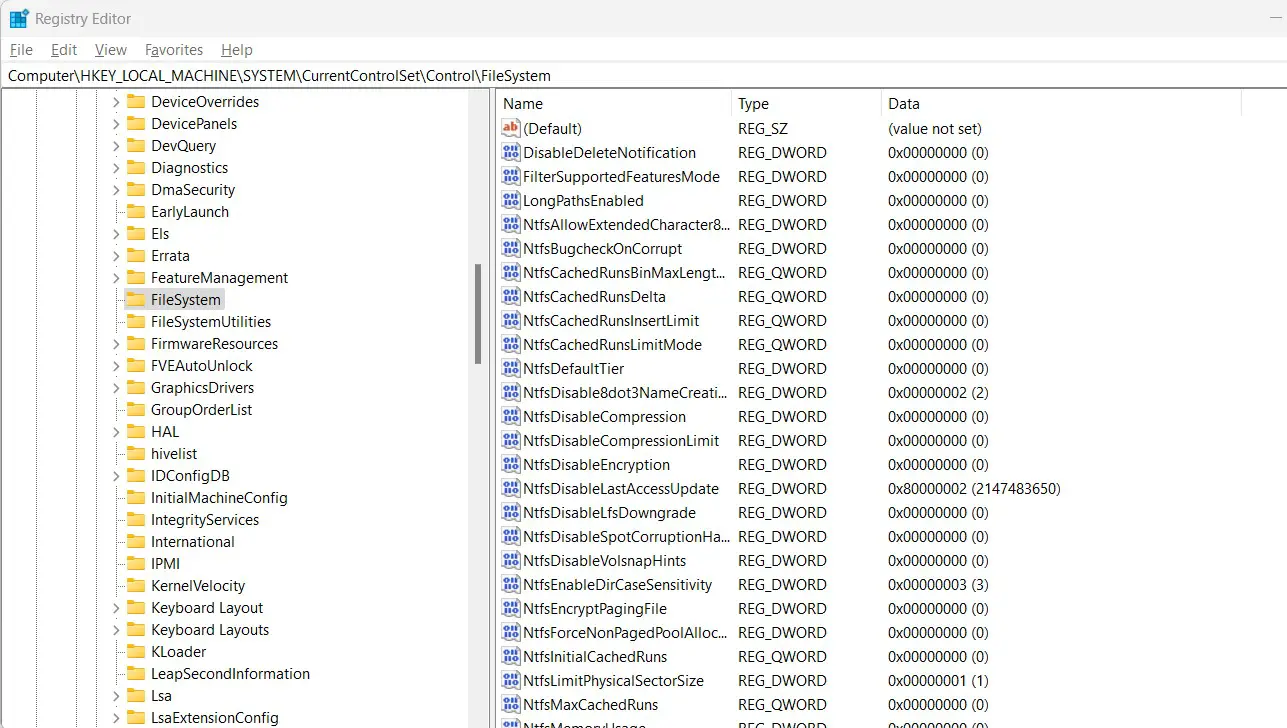
Task: Select the LsaExtensionConfig key
Action: tap(215, 718)
